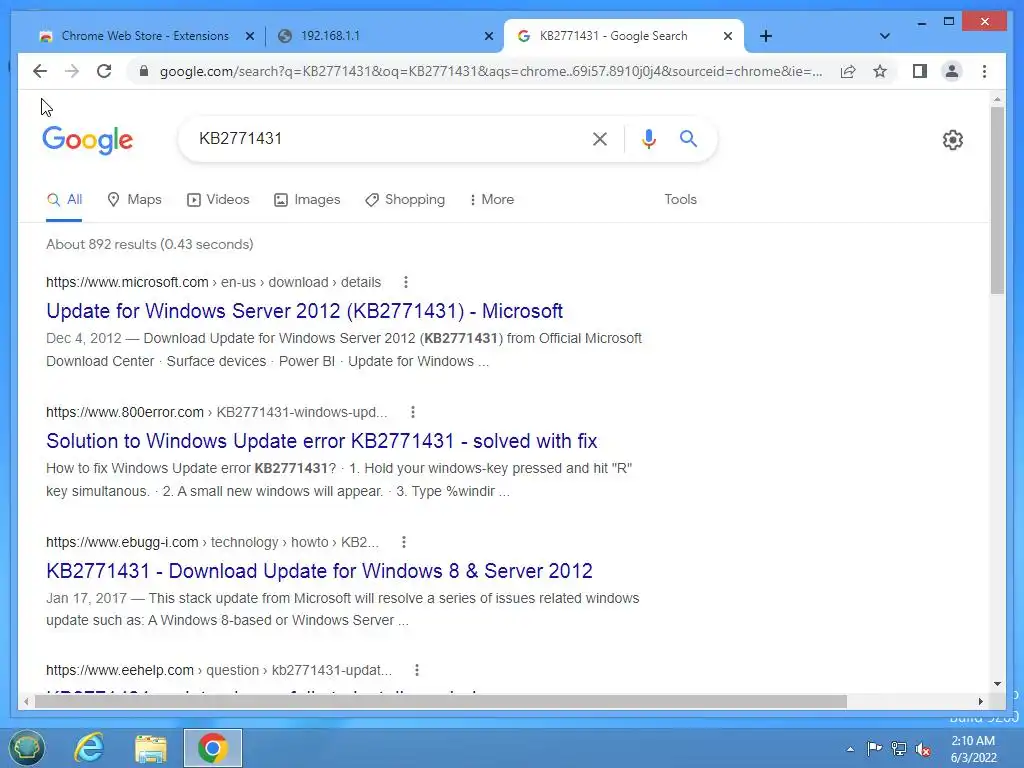The height and width of the screenshot is (768, 1024).
Task: Close the KB2771431 Google Search tab
Action: coord(728,36)
